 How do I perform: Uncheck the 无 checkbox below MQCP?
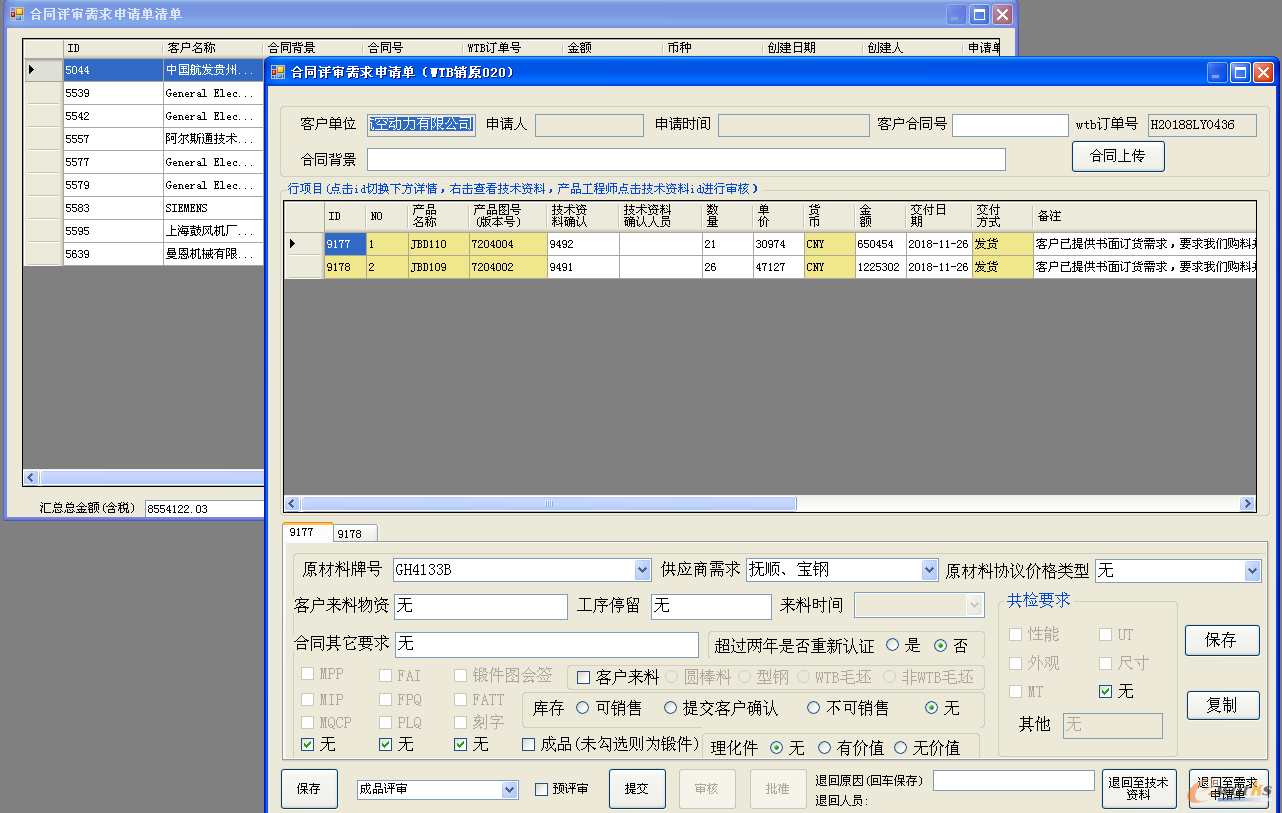(x=308, y=744)
